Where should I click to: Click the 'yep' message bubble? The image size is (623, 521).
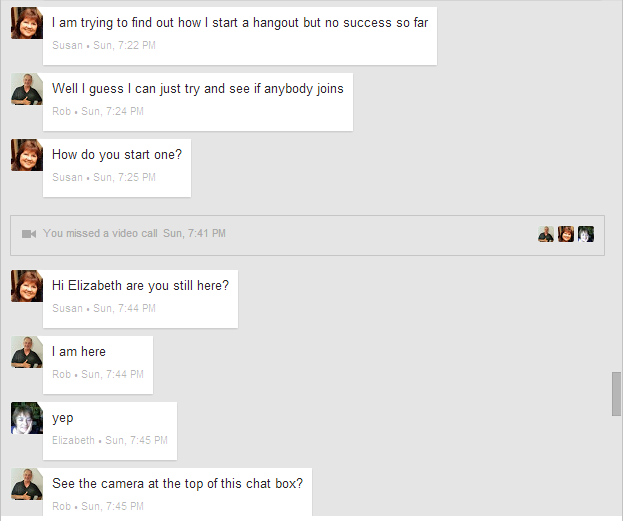click(x=63, y=418)
